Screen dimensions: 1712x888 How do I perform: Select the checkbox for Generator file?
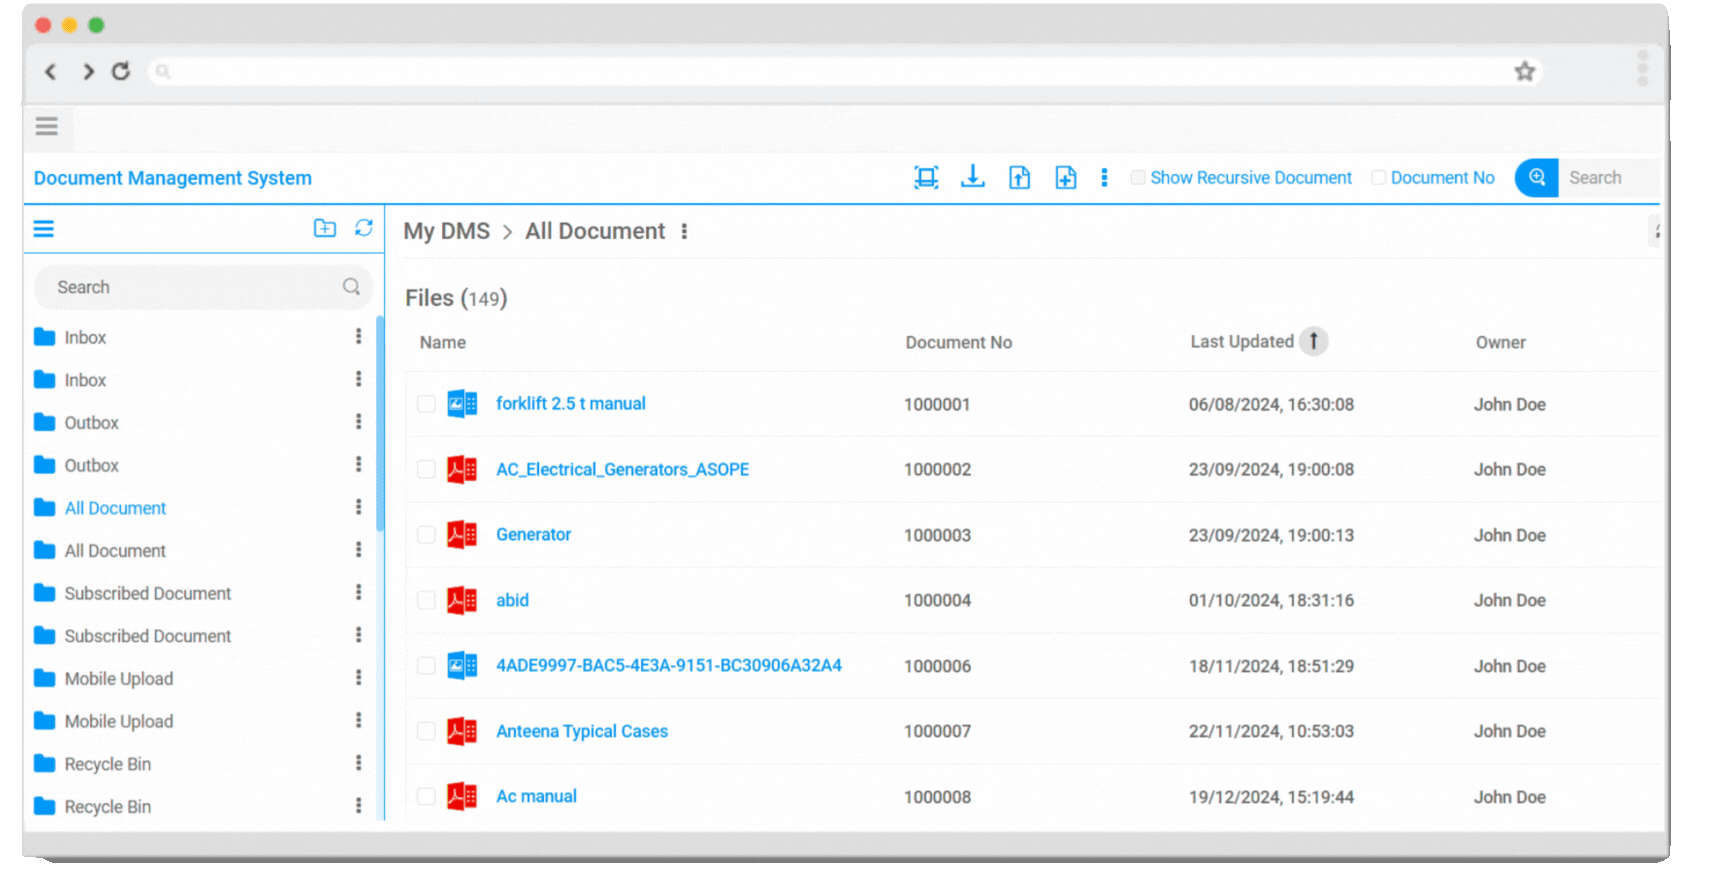426,535
